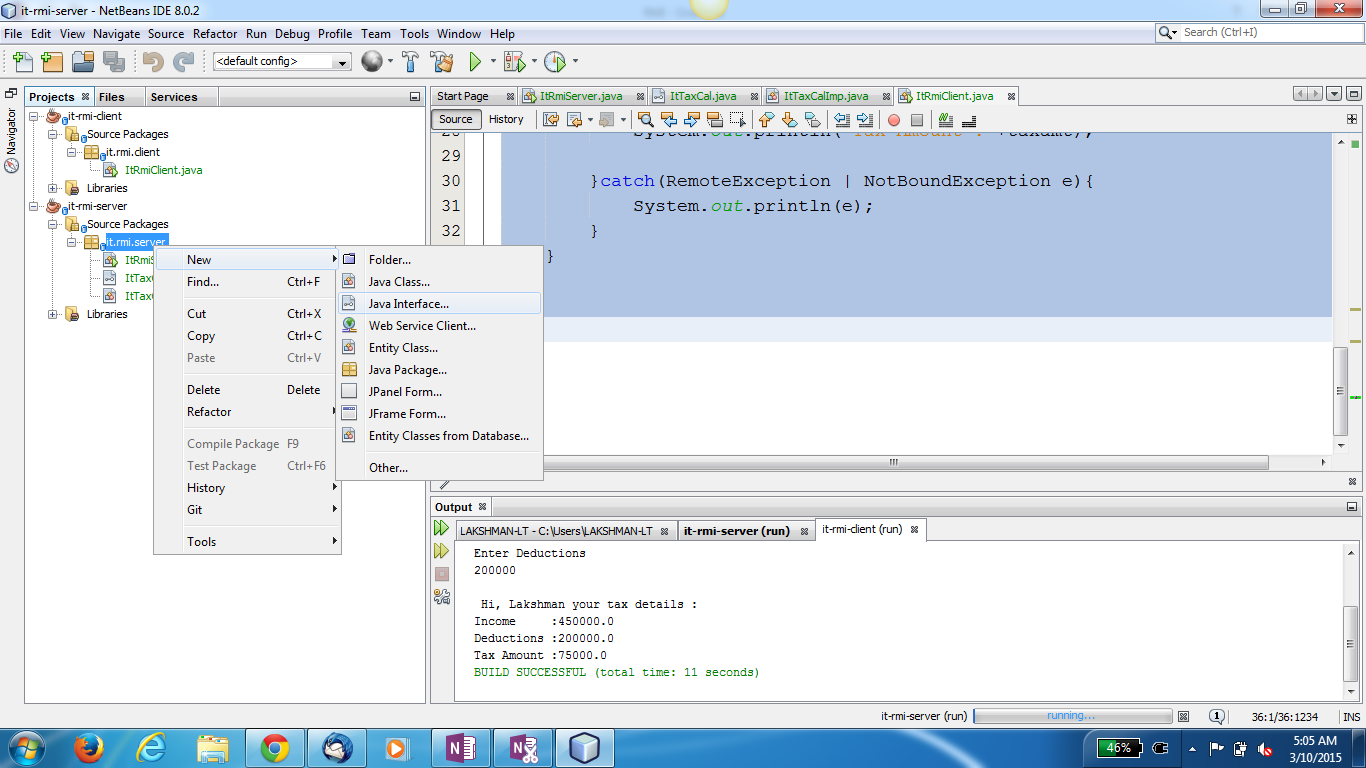Collapse the it-rmi-client project node

click(x=34, y=116)
